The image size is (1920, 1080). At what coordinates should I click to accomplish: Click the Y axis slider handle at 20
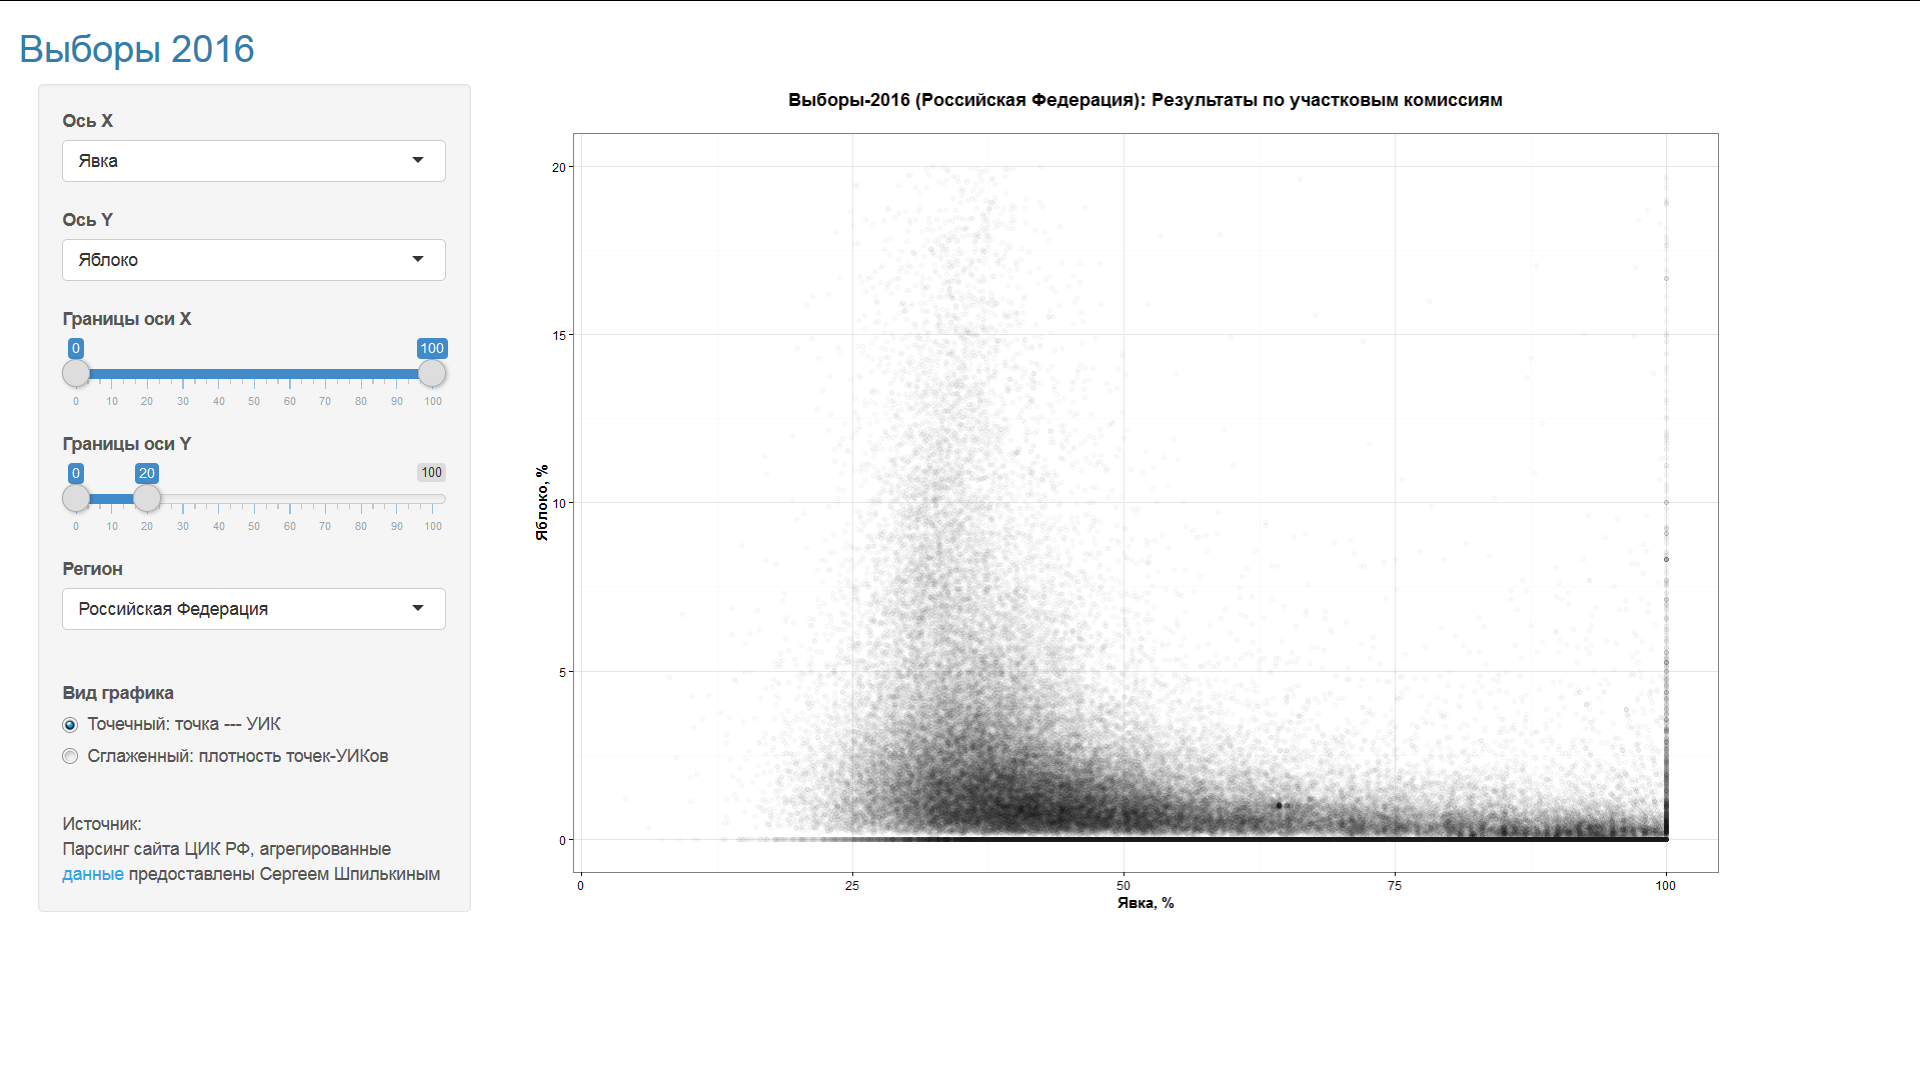tap(147, 498)
